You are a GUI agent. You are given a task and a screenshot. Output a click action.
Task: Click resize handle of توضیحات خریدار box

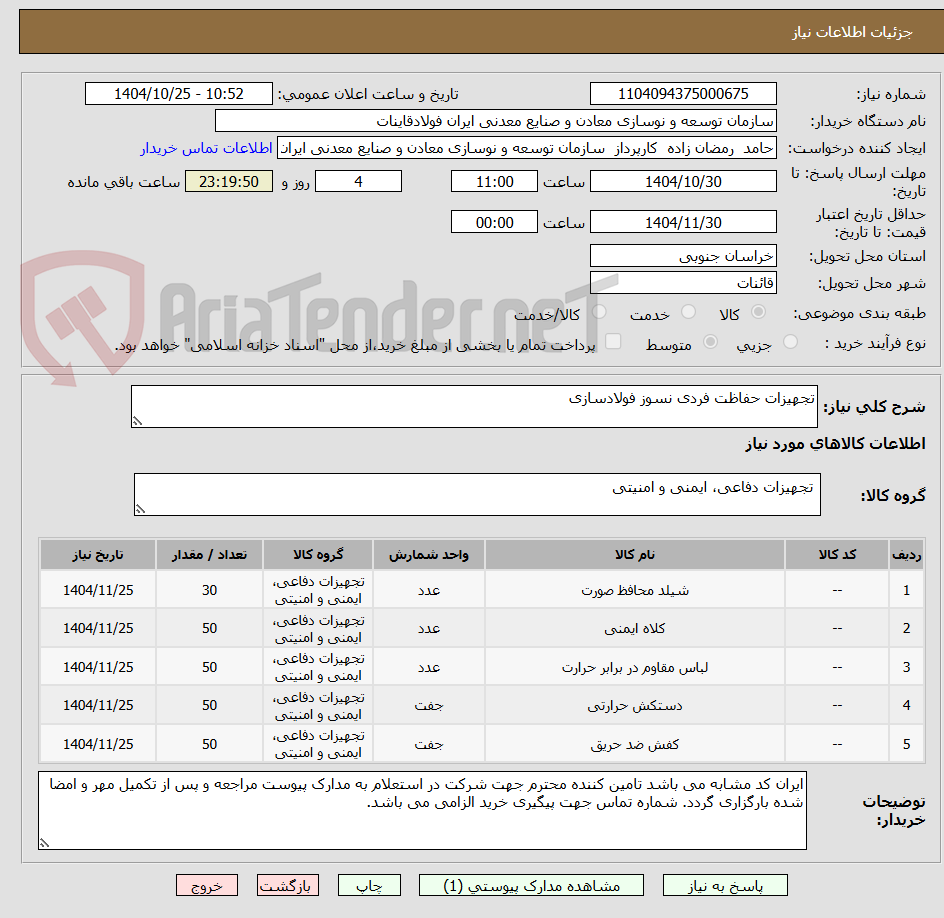[45, 843]
